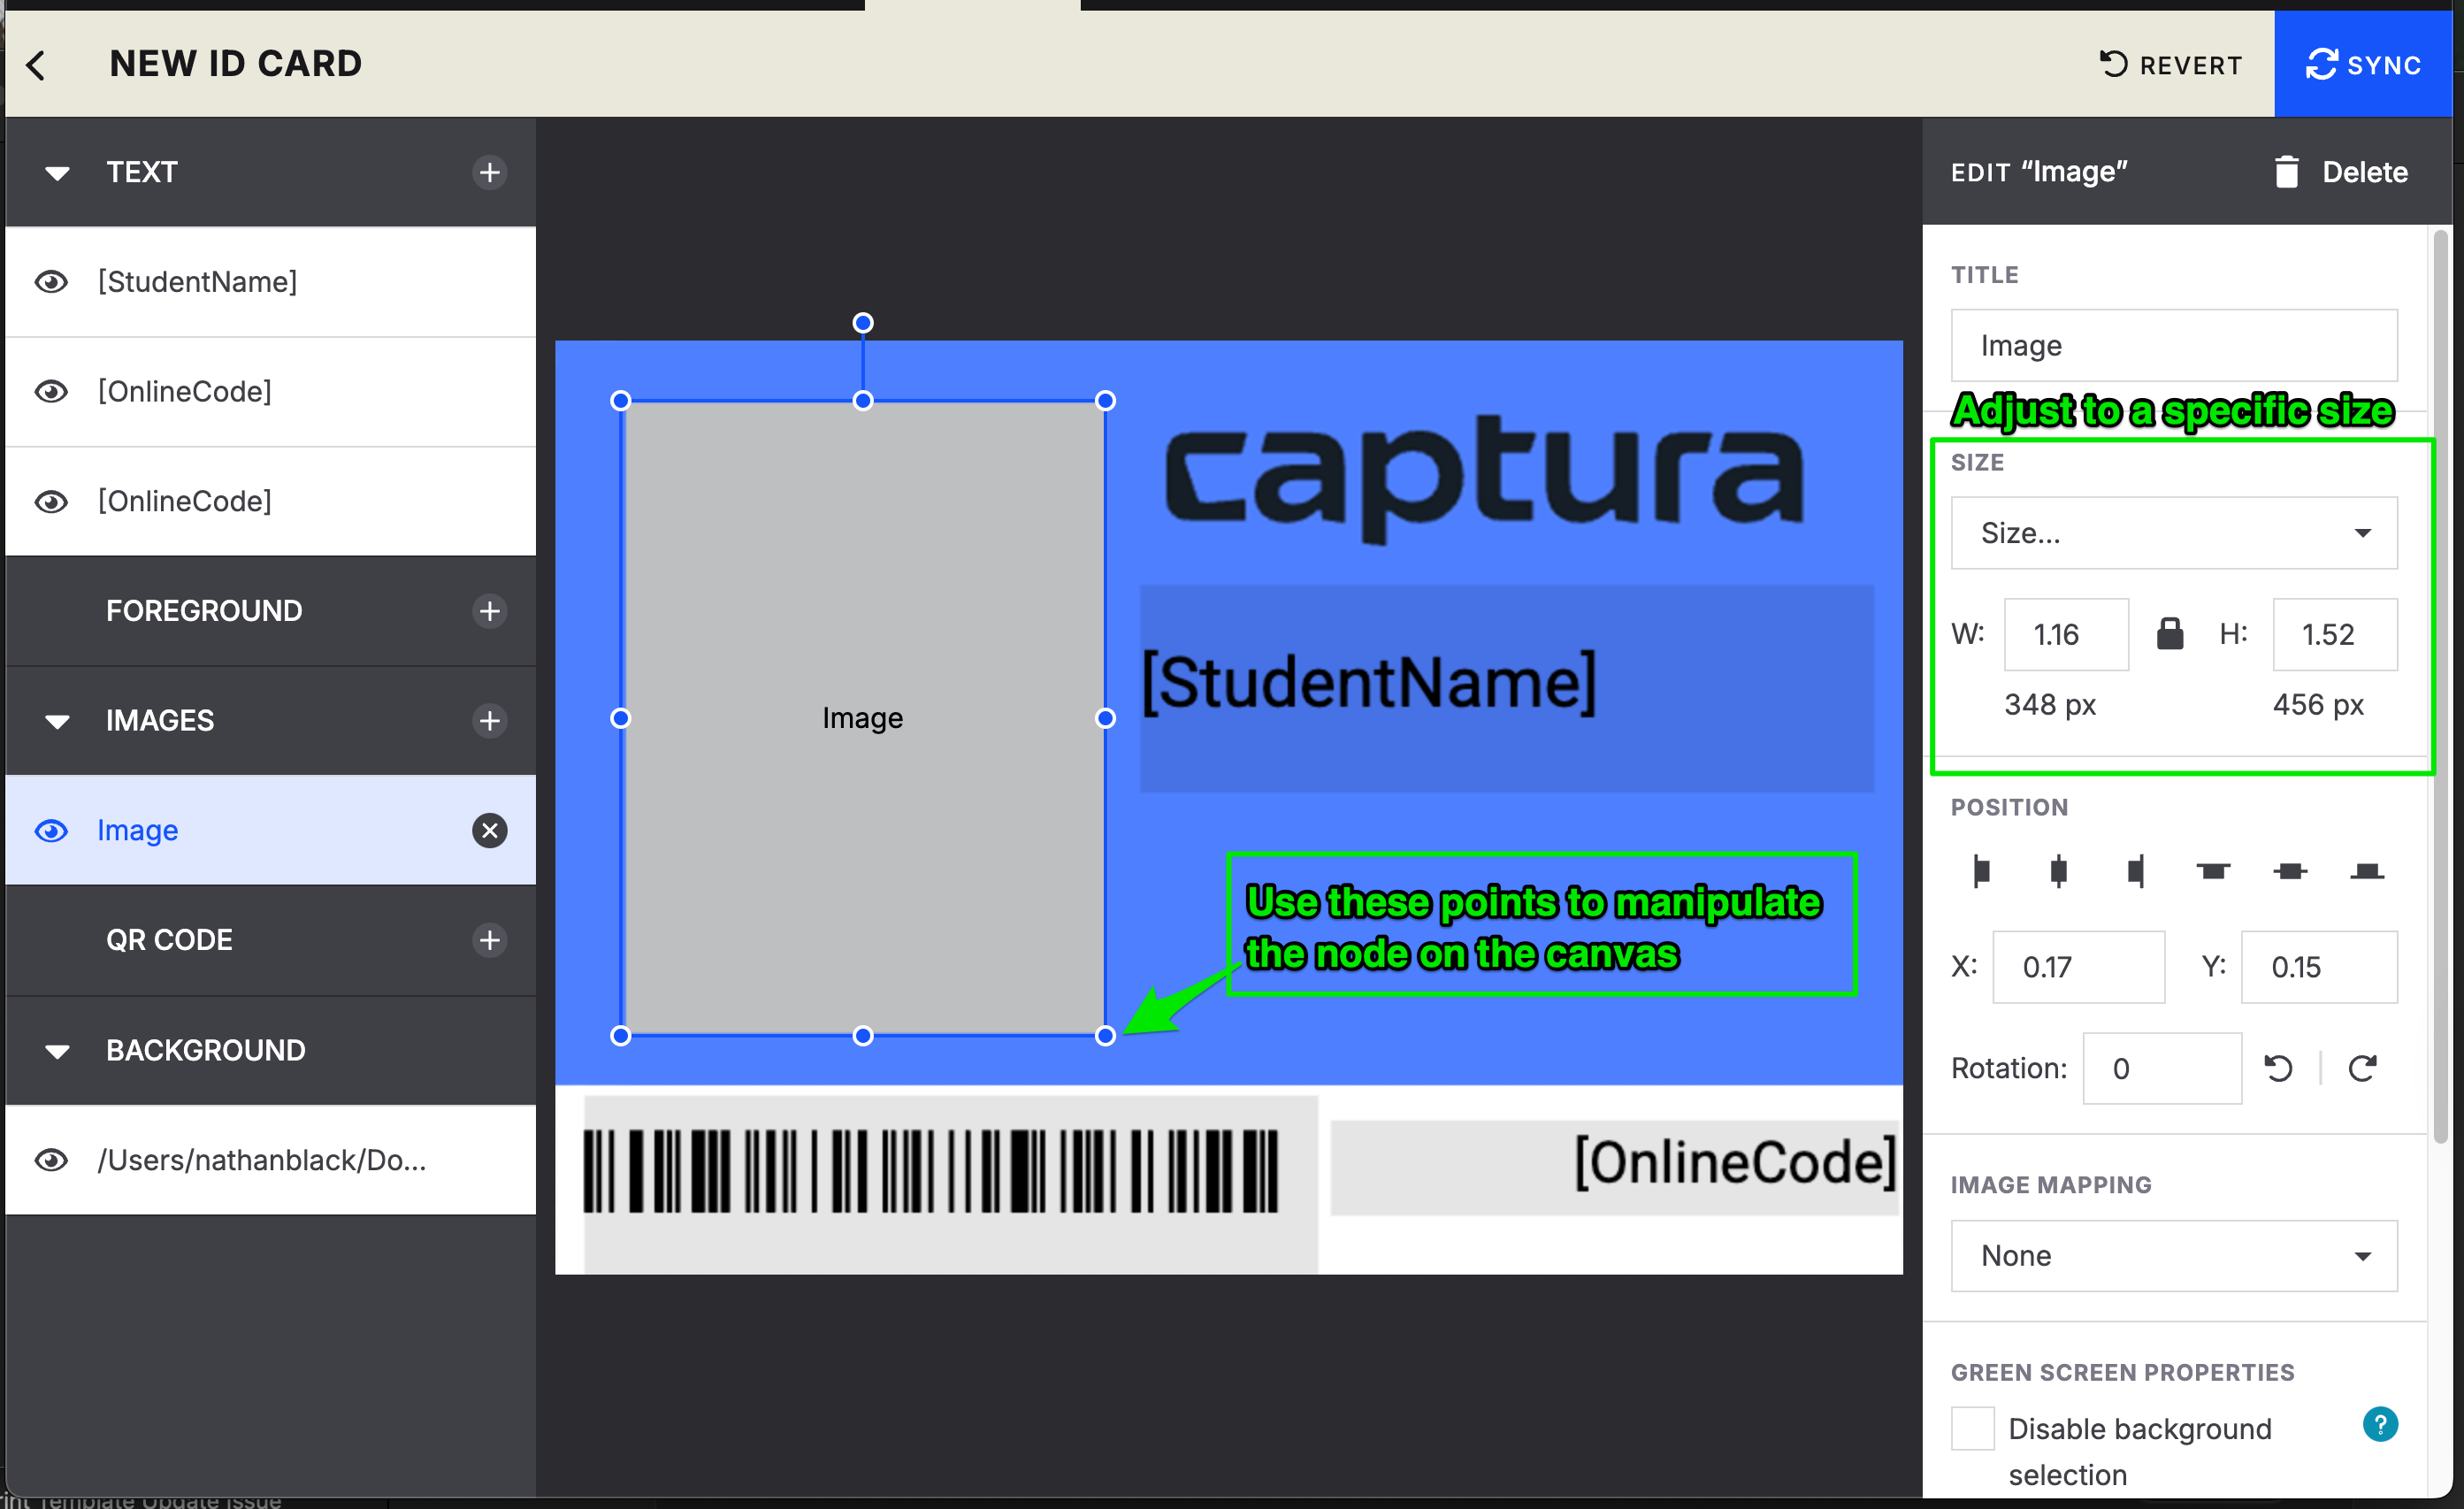
Task: Toggle visibility of the third text row [OnlineCode]
Action: 51,501
